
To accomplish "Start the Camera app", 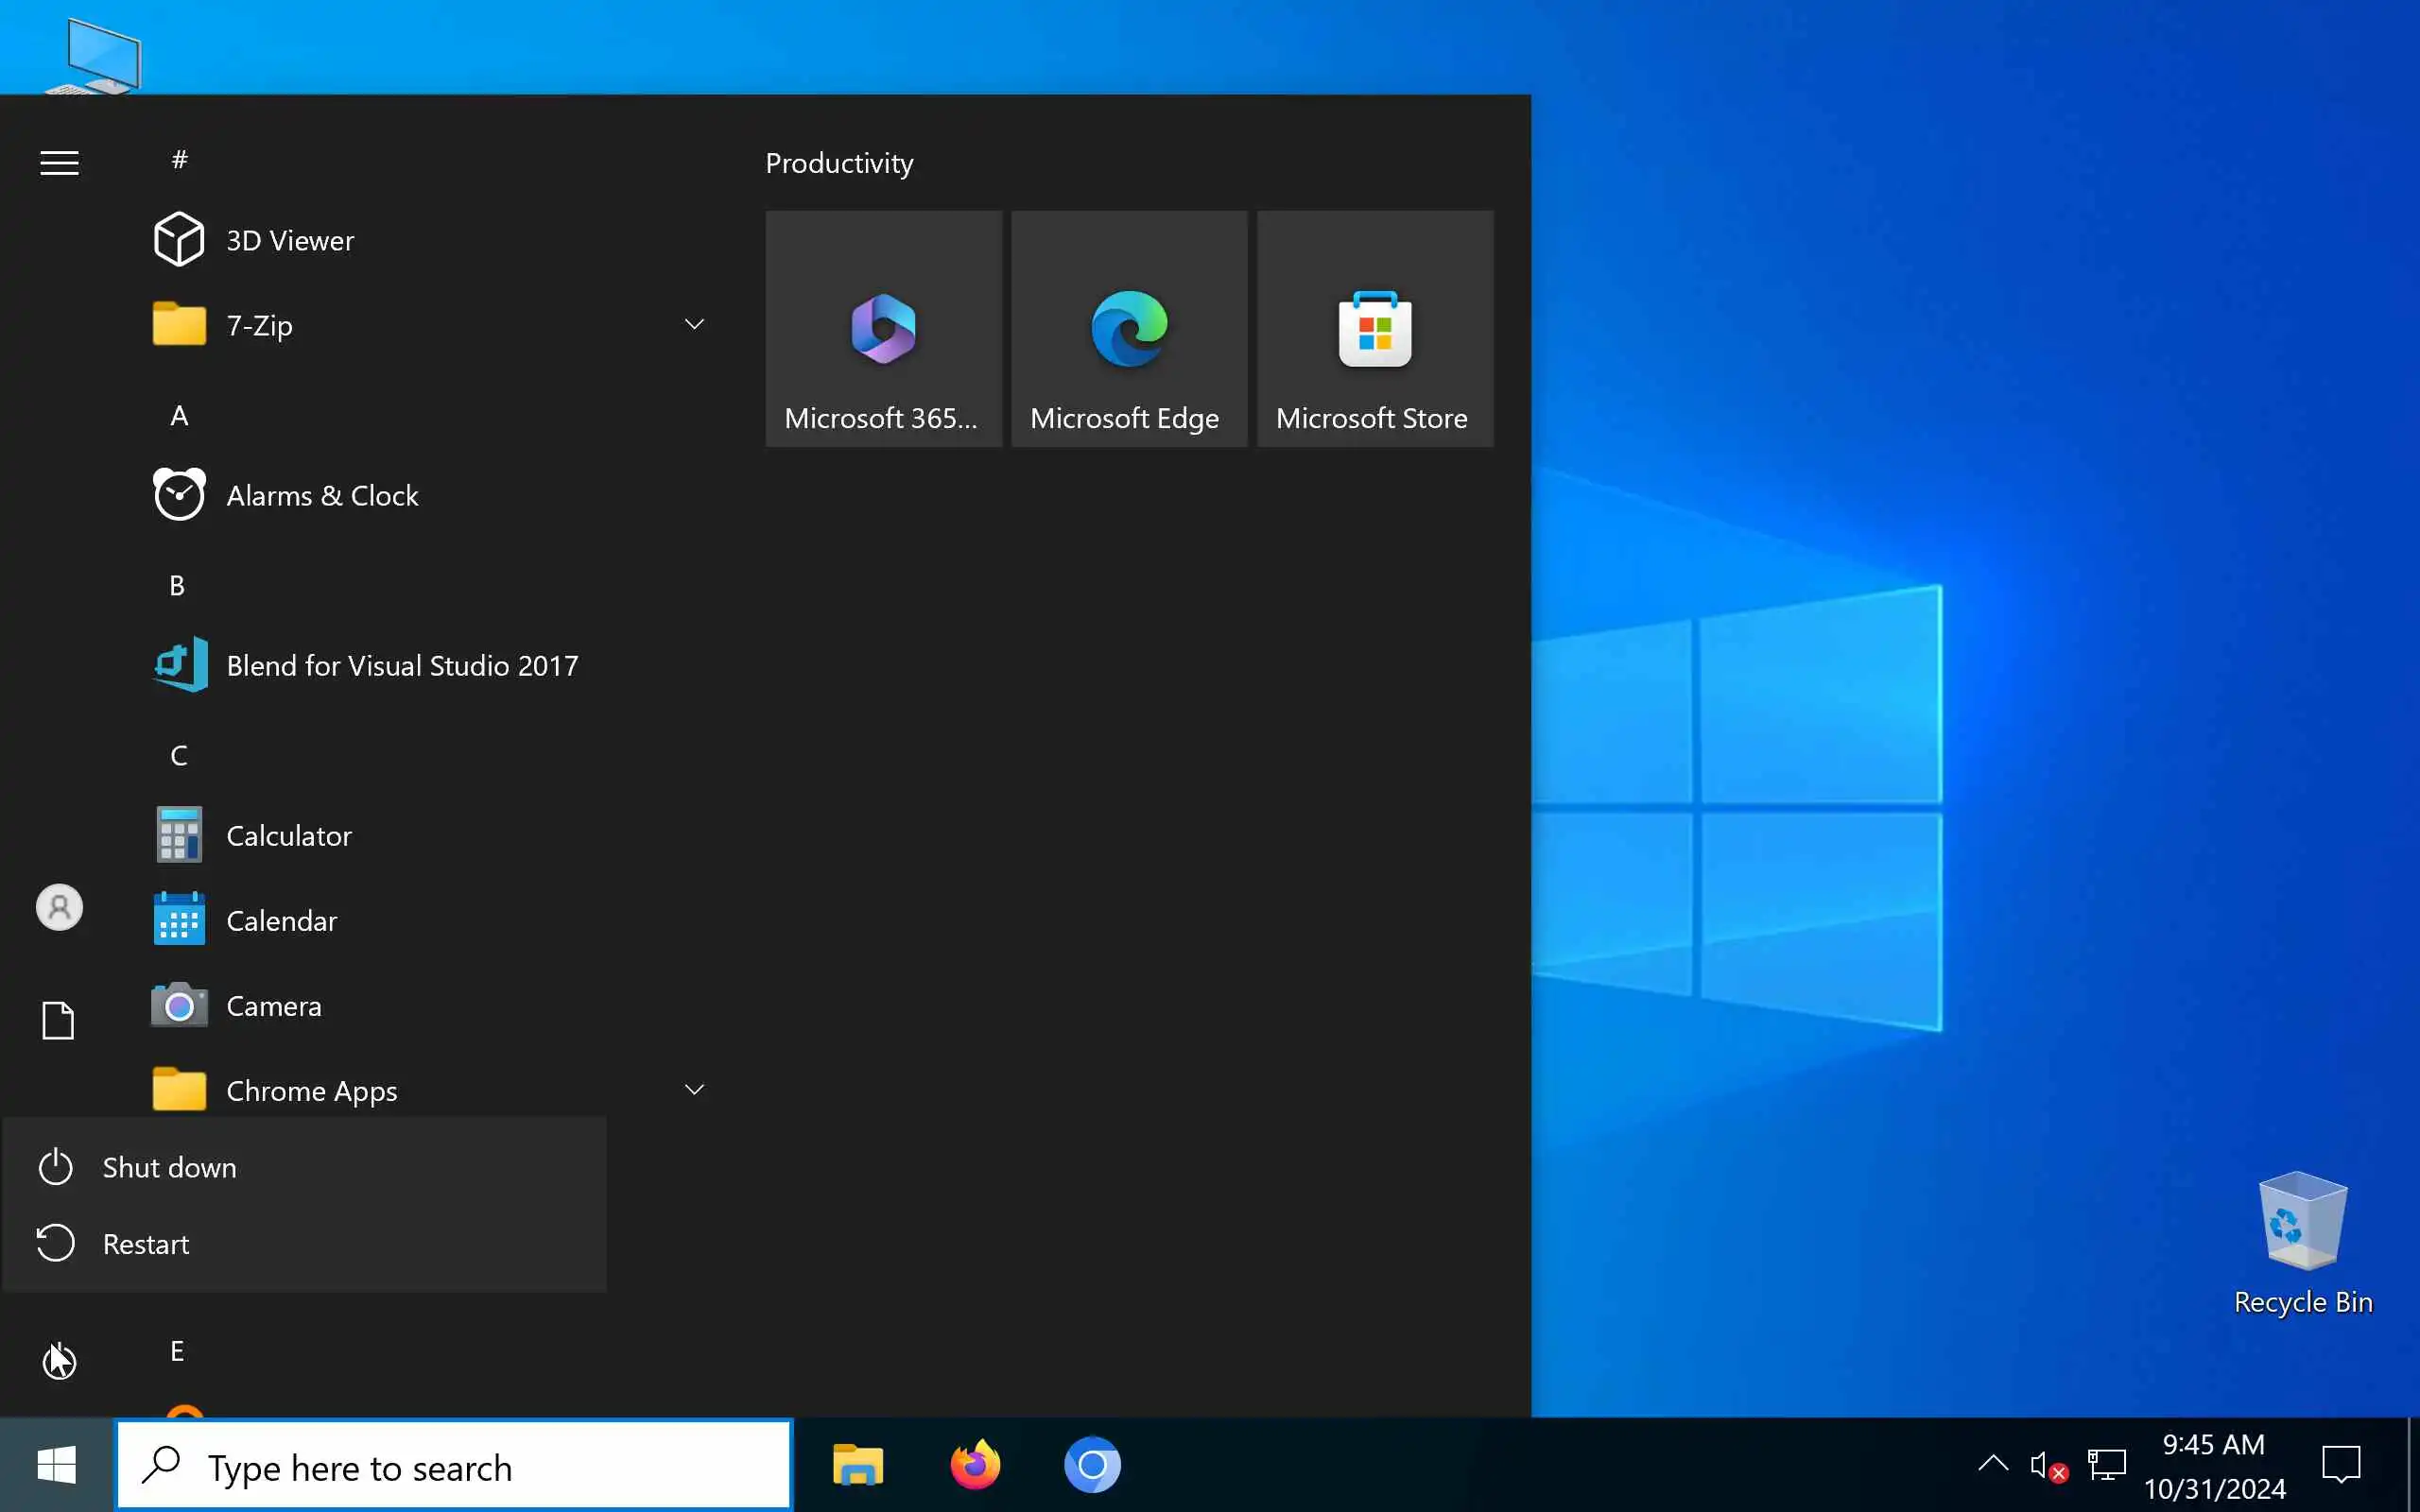I will tap(273, 1005).
